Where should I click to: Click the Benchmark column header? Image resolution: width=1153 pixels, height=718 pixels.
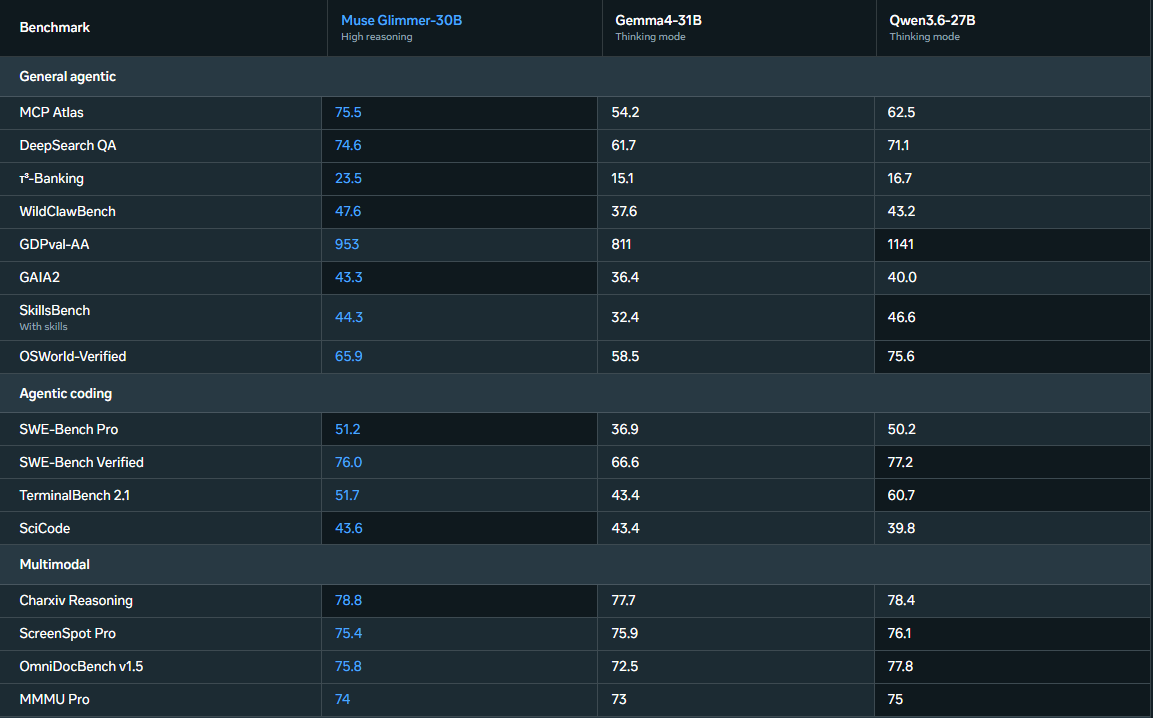click(54, 27)
